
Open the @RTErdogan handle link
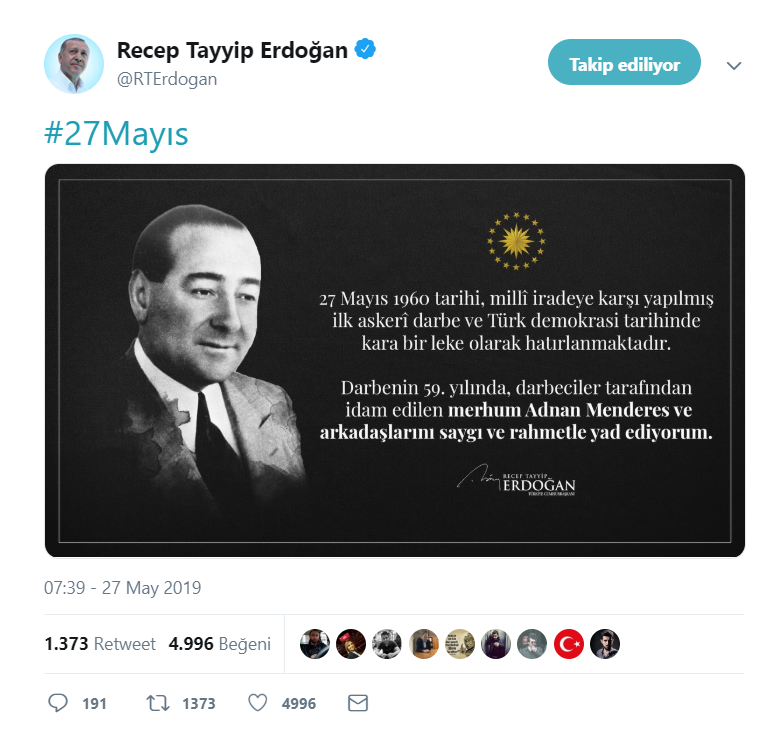[167, 79]
